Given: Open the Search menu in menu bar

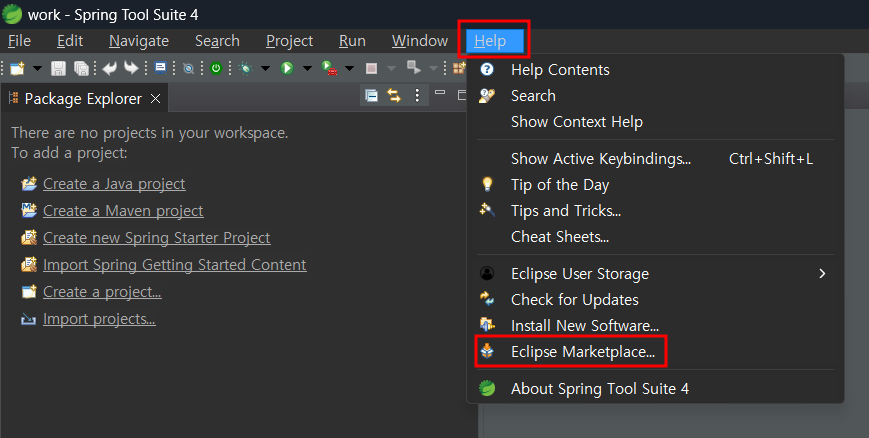Looking at the screenshot, I should (217, 41).
